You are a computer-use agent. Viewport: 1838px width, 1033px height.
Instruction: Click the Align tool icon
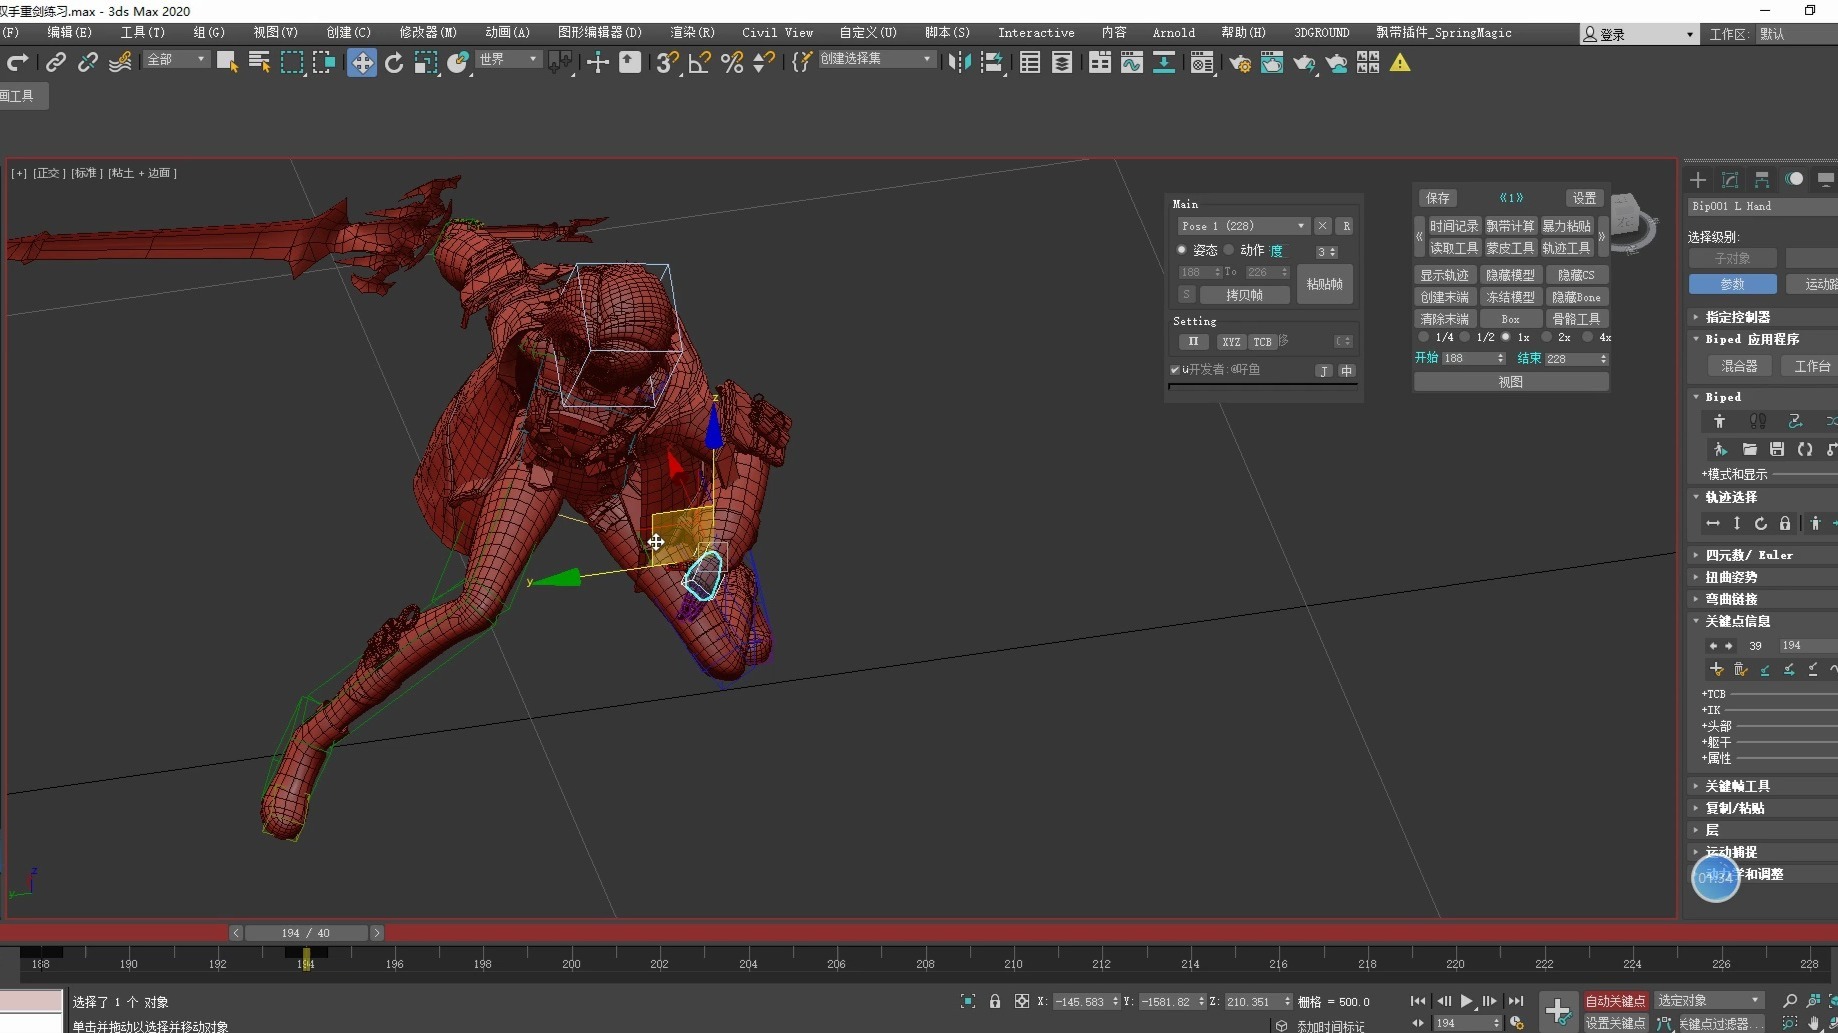point(992,63)
